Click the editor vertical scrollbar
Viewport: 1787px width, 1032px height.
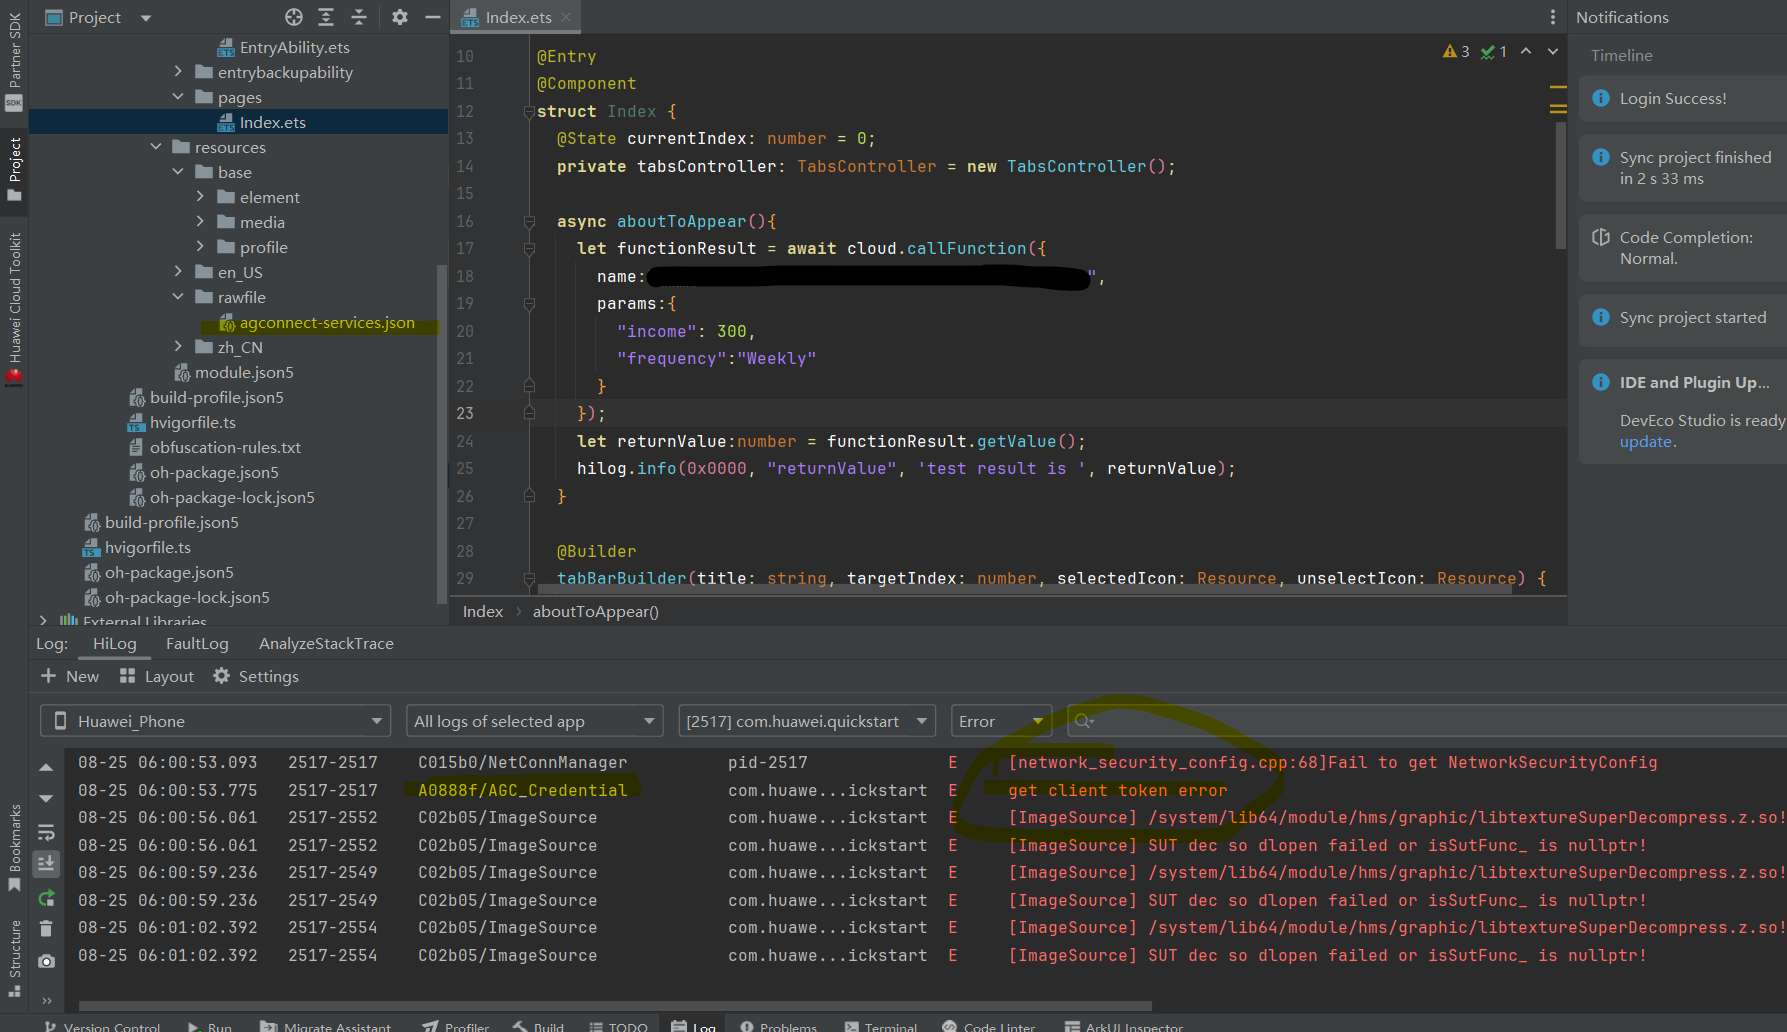click(1561, 185)
